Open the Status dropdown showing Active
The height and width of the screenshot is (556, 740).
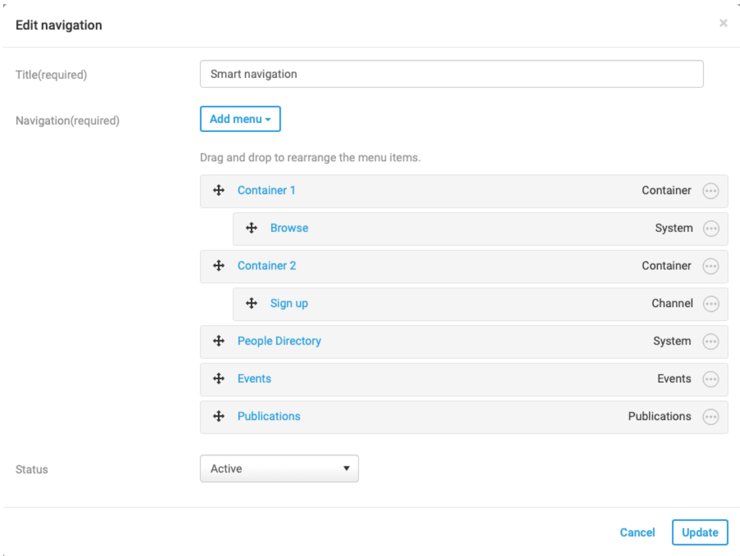point(279,468)
